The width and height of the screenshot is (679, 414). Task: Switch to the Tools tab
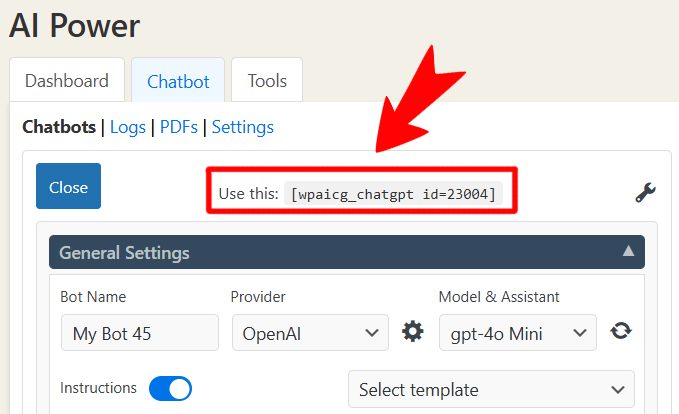click(267, 81)
